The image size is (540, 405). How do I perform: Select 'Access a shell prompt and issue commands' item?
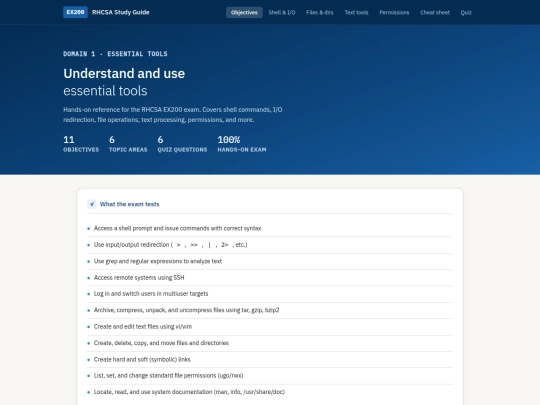pos(270,228)
